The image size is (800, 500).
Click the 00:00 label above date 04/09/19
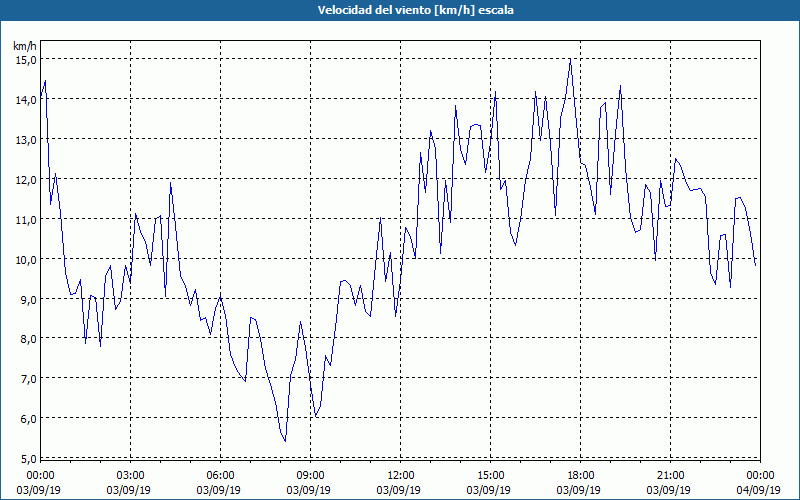[x=760, y=476]
